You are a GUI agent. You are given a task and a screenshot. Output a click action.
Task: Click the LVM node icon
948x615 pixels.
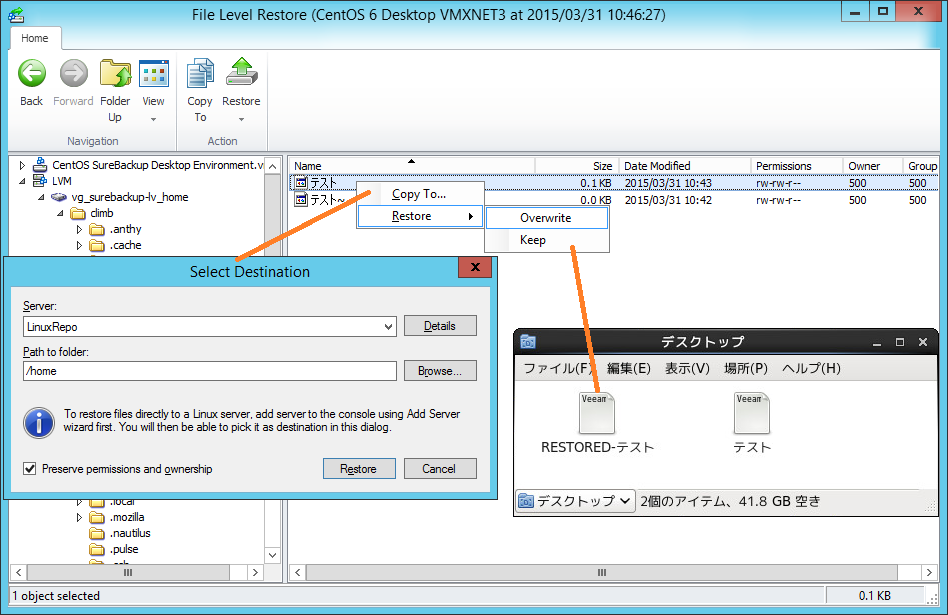point(40,181)
